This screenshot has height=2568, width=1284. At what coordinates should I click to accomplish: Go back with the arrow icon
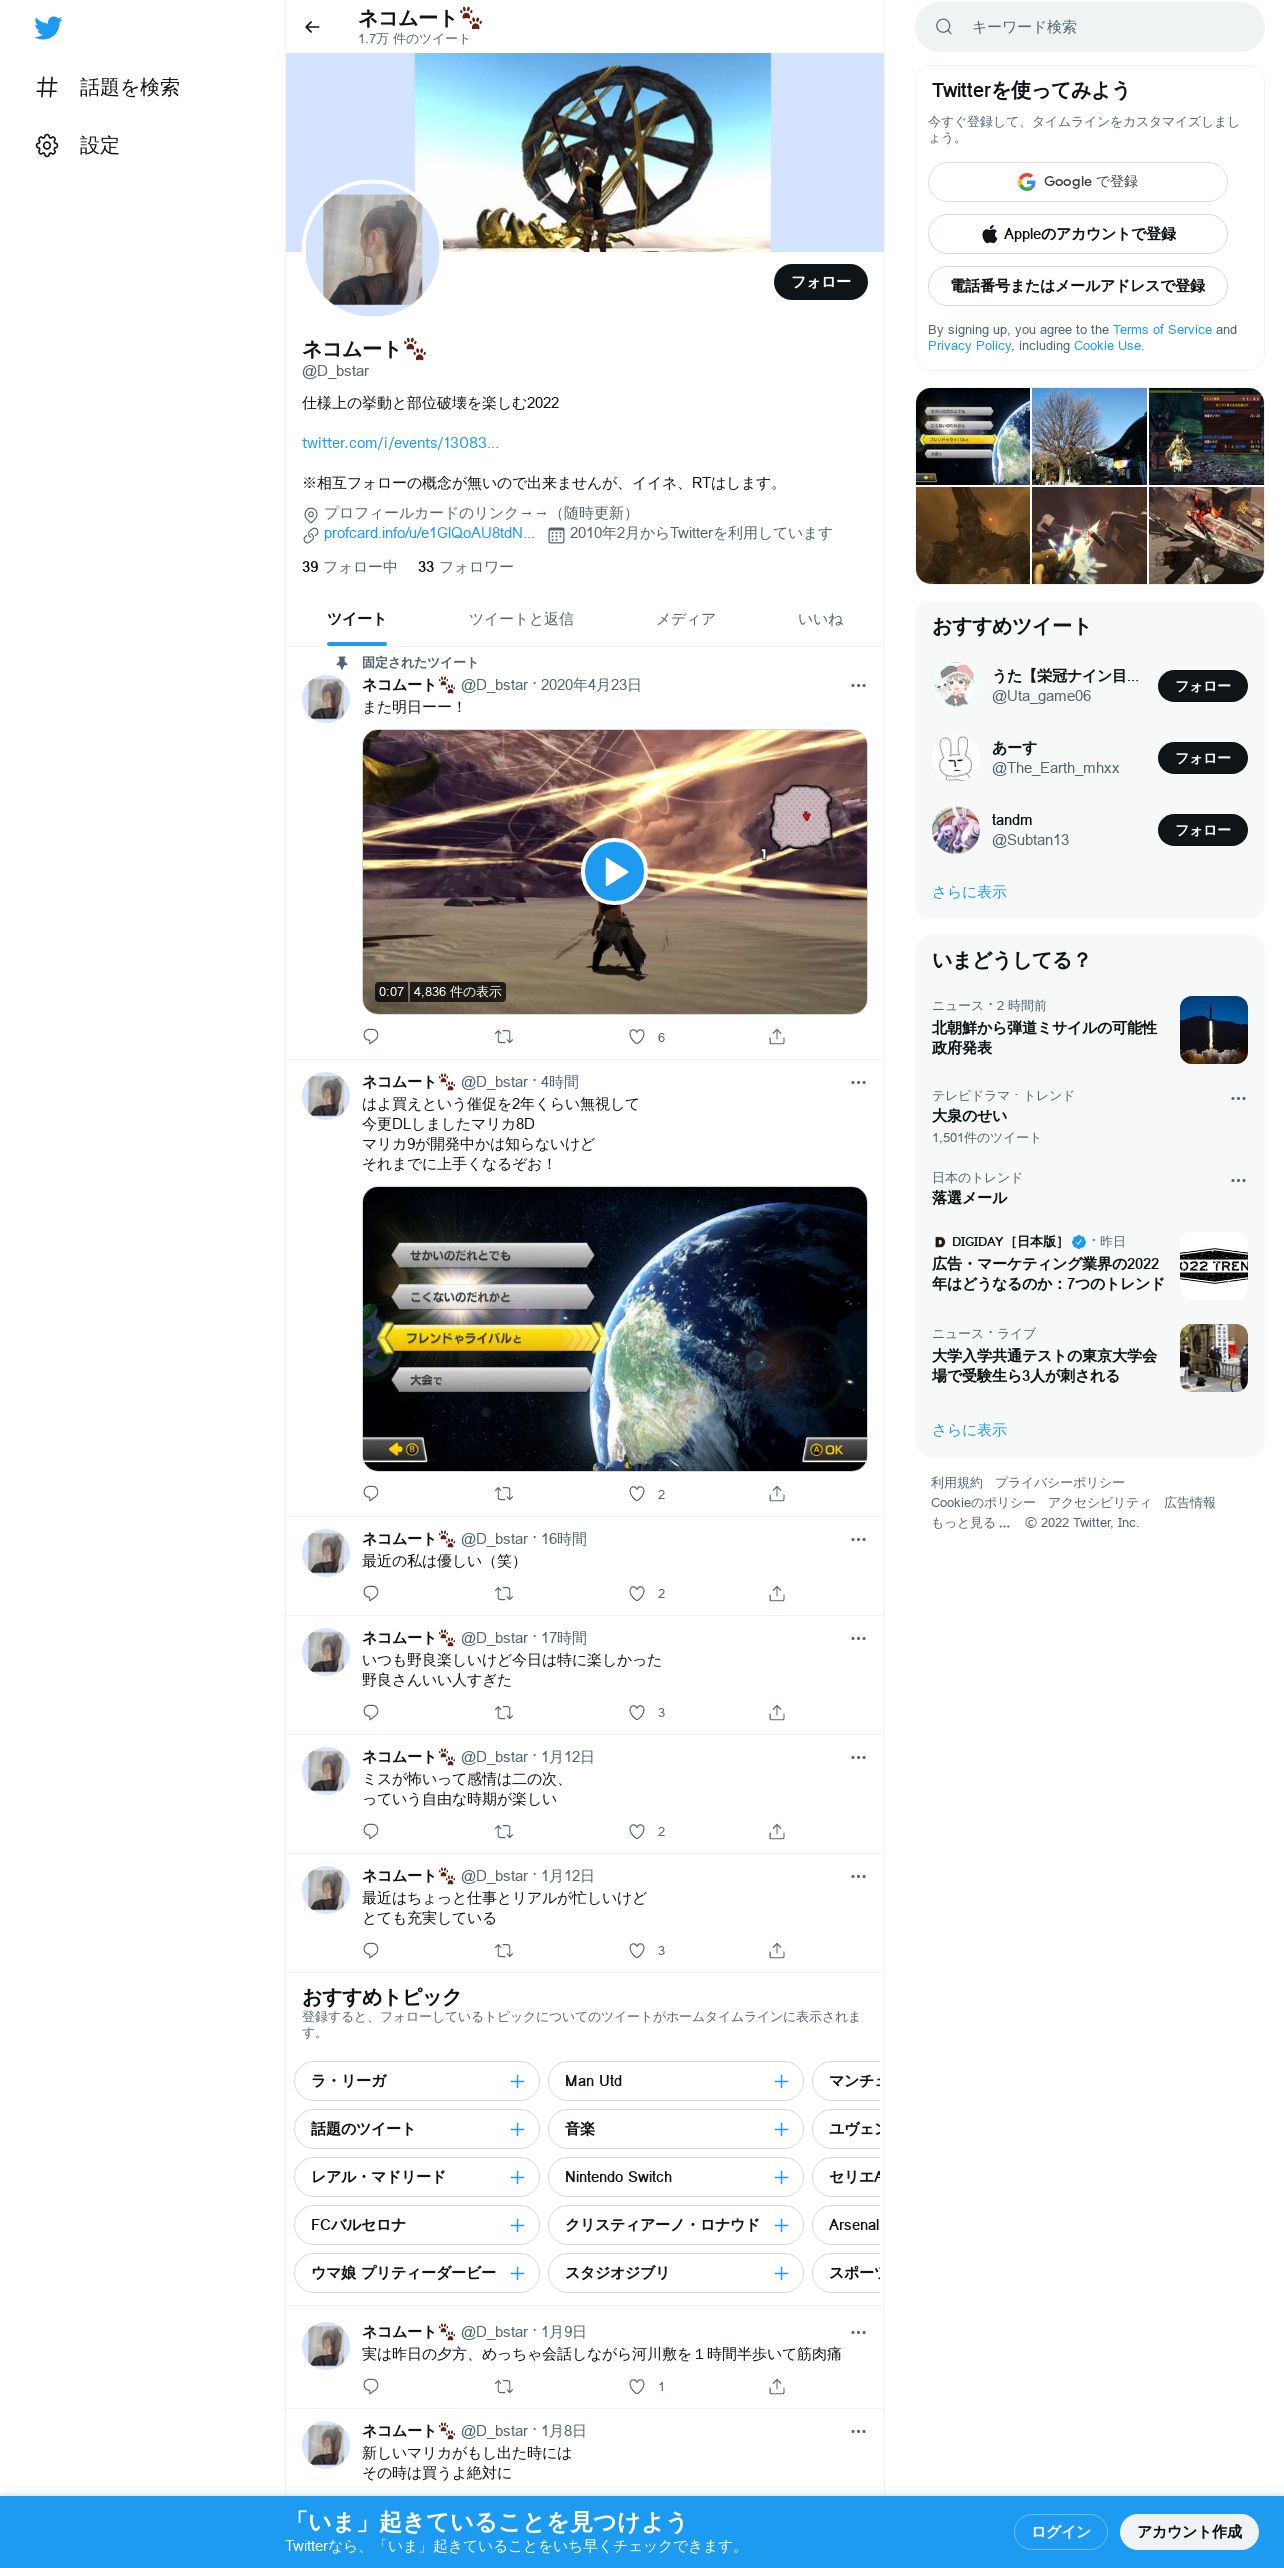(312, 27)
